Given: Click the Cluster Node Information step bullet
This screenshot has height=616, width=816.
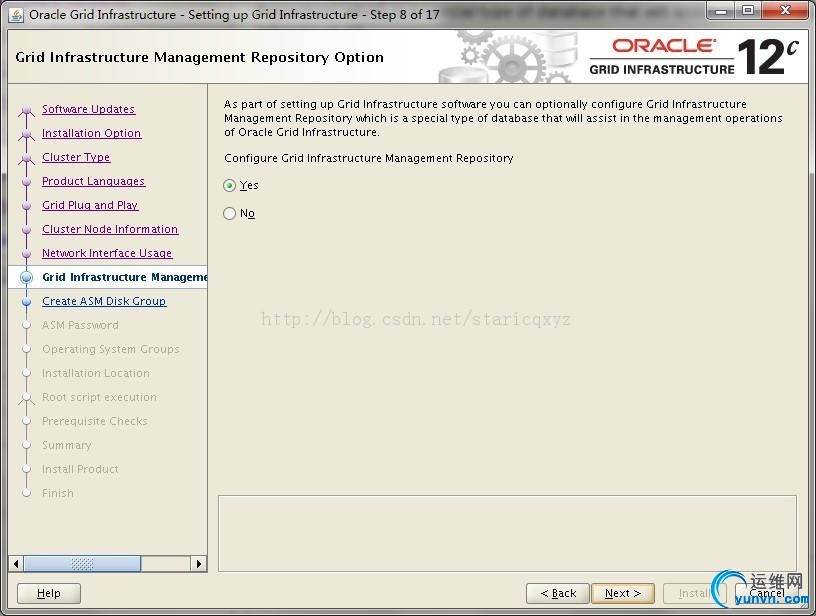Looking at the screenshot, I should (27, 229).
